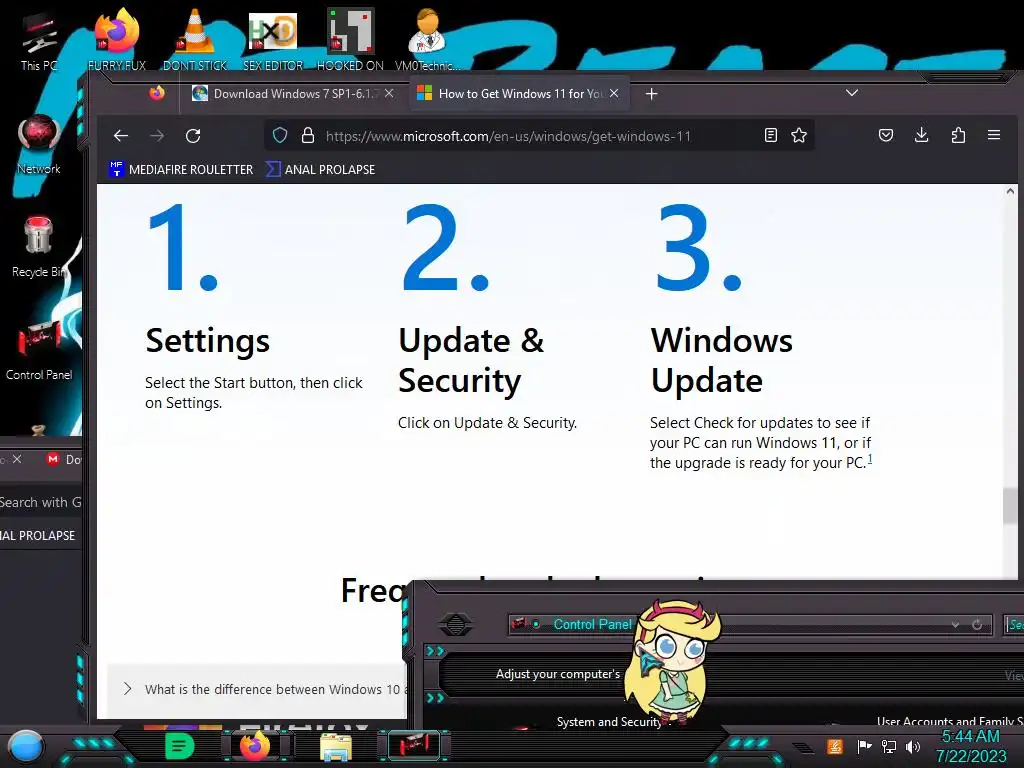The width and height of the screenshot is (1024, 768).
Task: Switch to Firefox in the taskbar
Action: tap(255, 746)
